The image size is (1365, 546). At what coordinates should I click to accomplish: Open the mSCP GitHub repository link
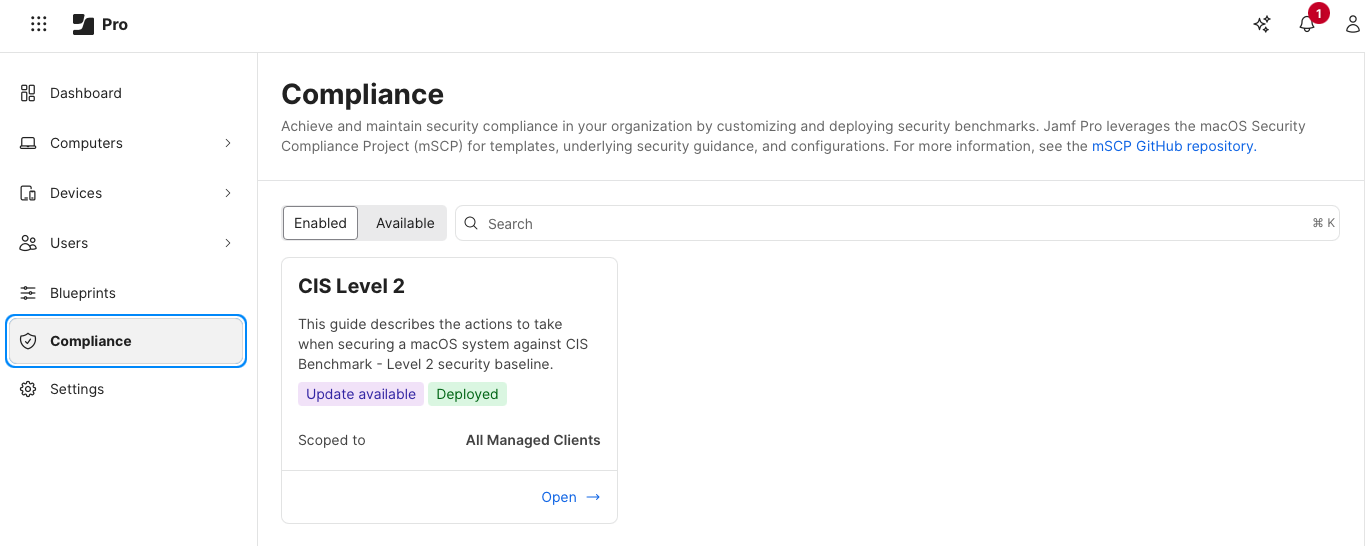click(x=1173, y=146)
